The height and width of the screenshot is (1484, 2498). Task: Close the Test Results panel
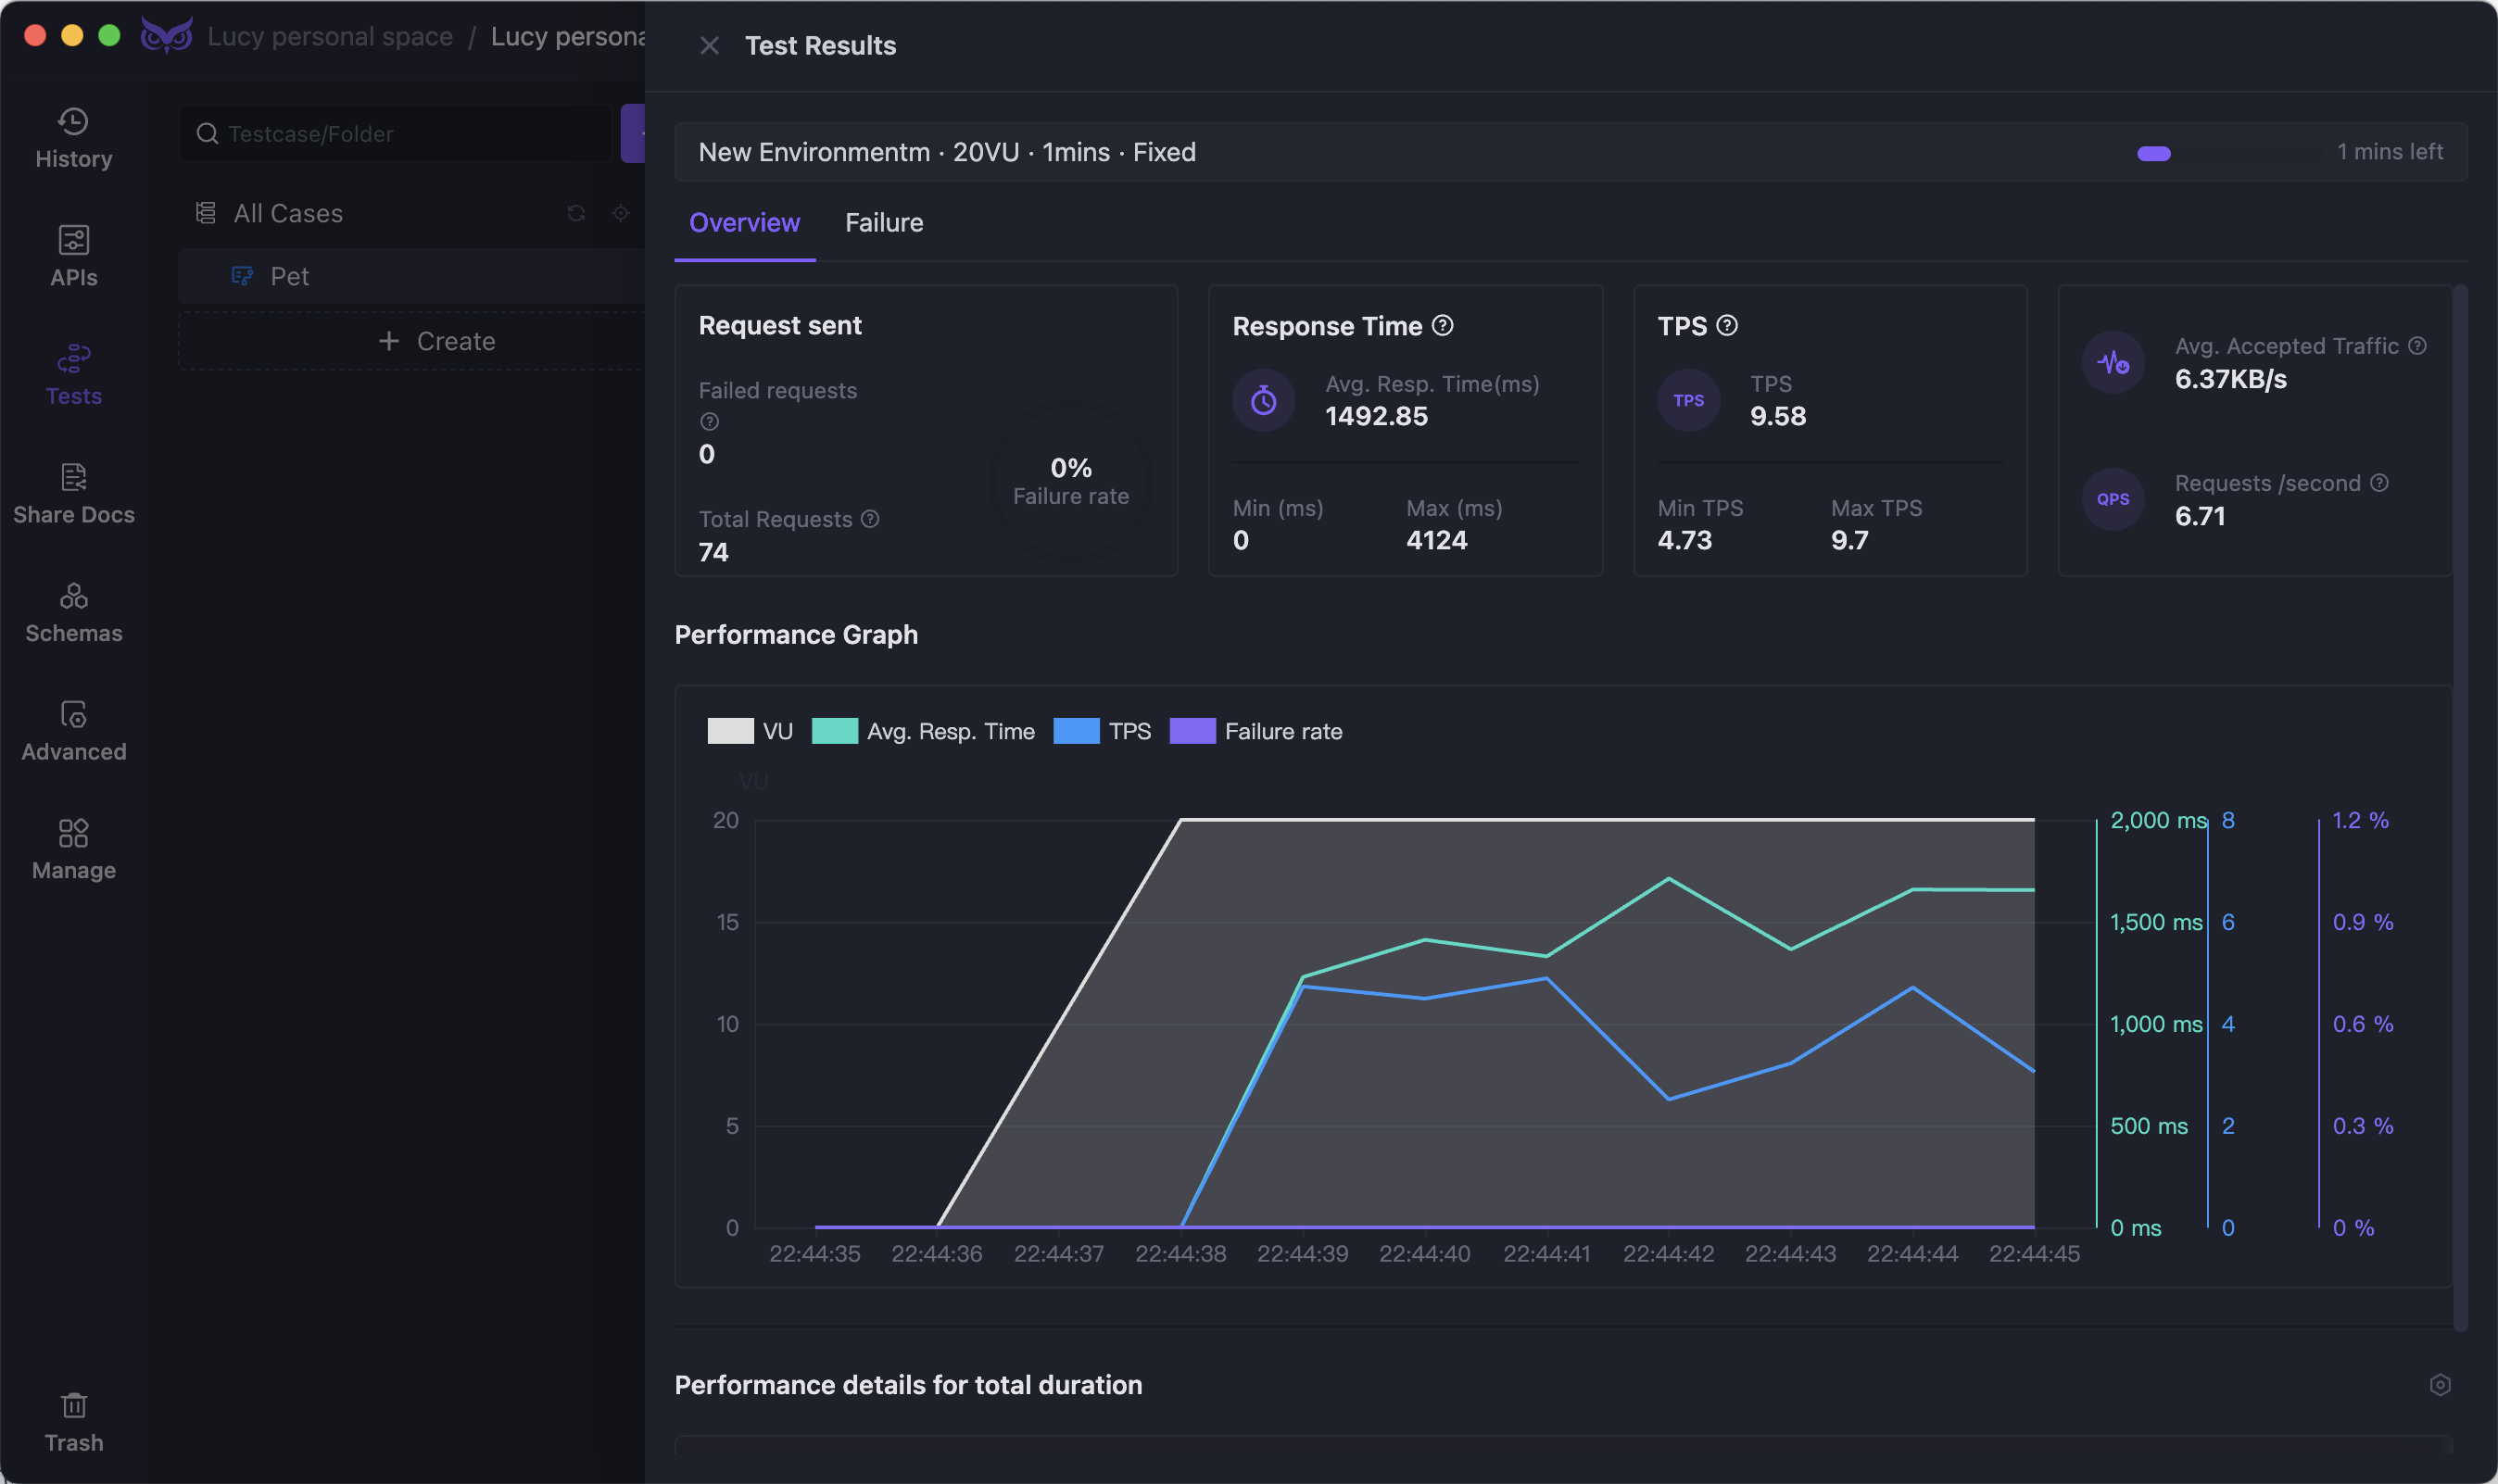pyautogui.click(x=709, y=46)
